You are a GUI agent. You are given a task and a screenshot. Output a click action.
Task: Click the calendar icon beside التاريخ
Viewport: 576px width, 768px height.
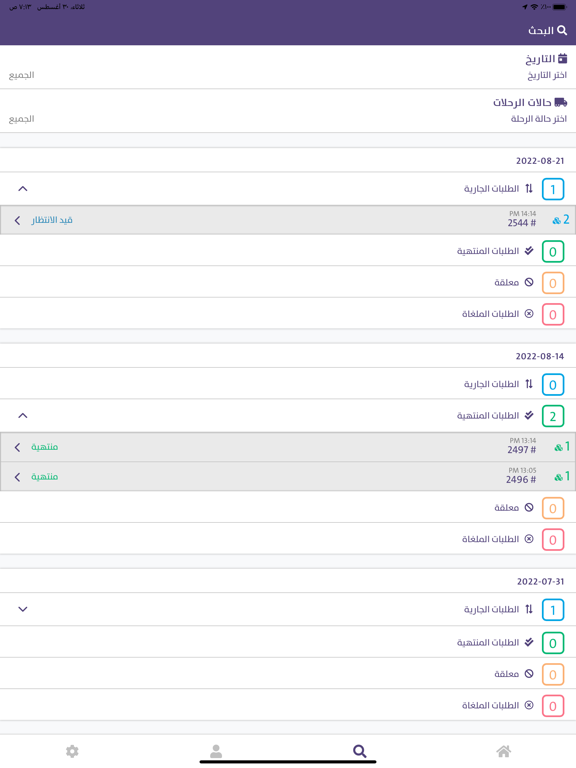coord(562,59)
